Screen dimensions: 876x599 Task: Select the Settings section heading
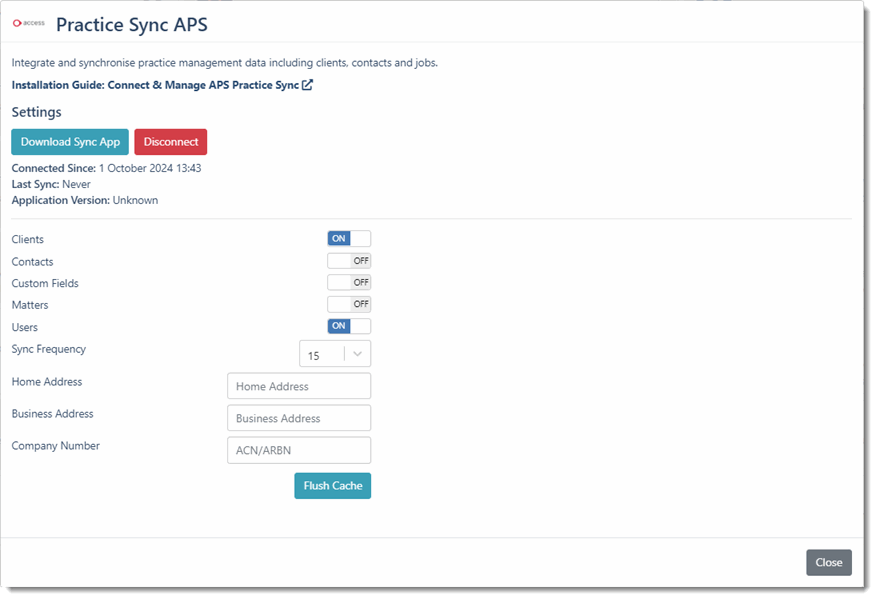tap(36, 112)
